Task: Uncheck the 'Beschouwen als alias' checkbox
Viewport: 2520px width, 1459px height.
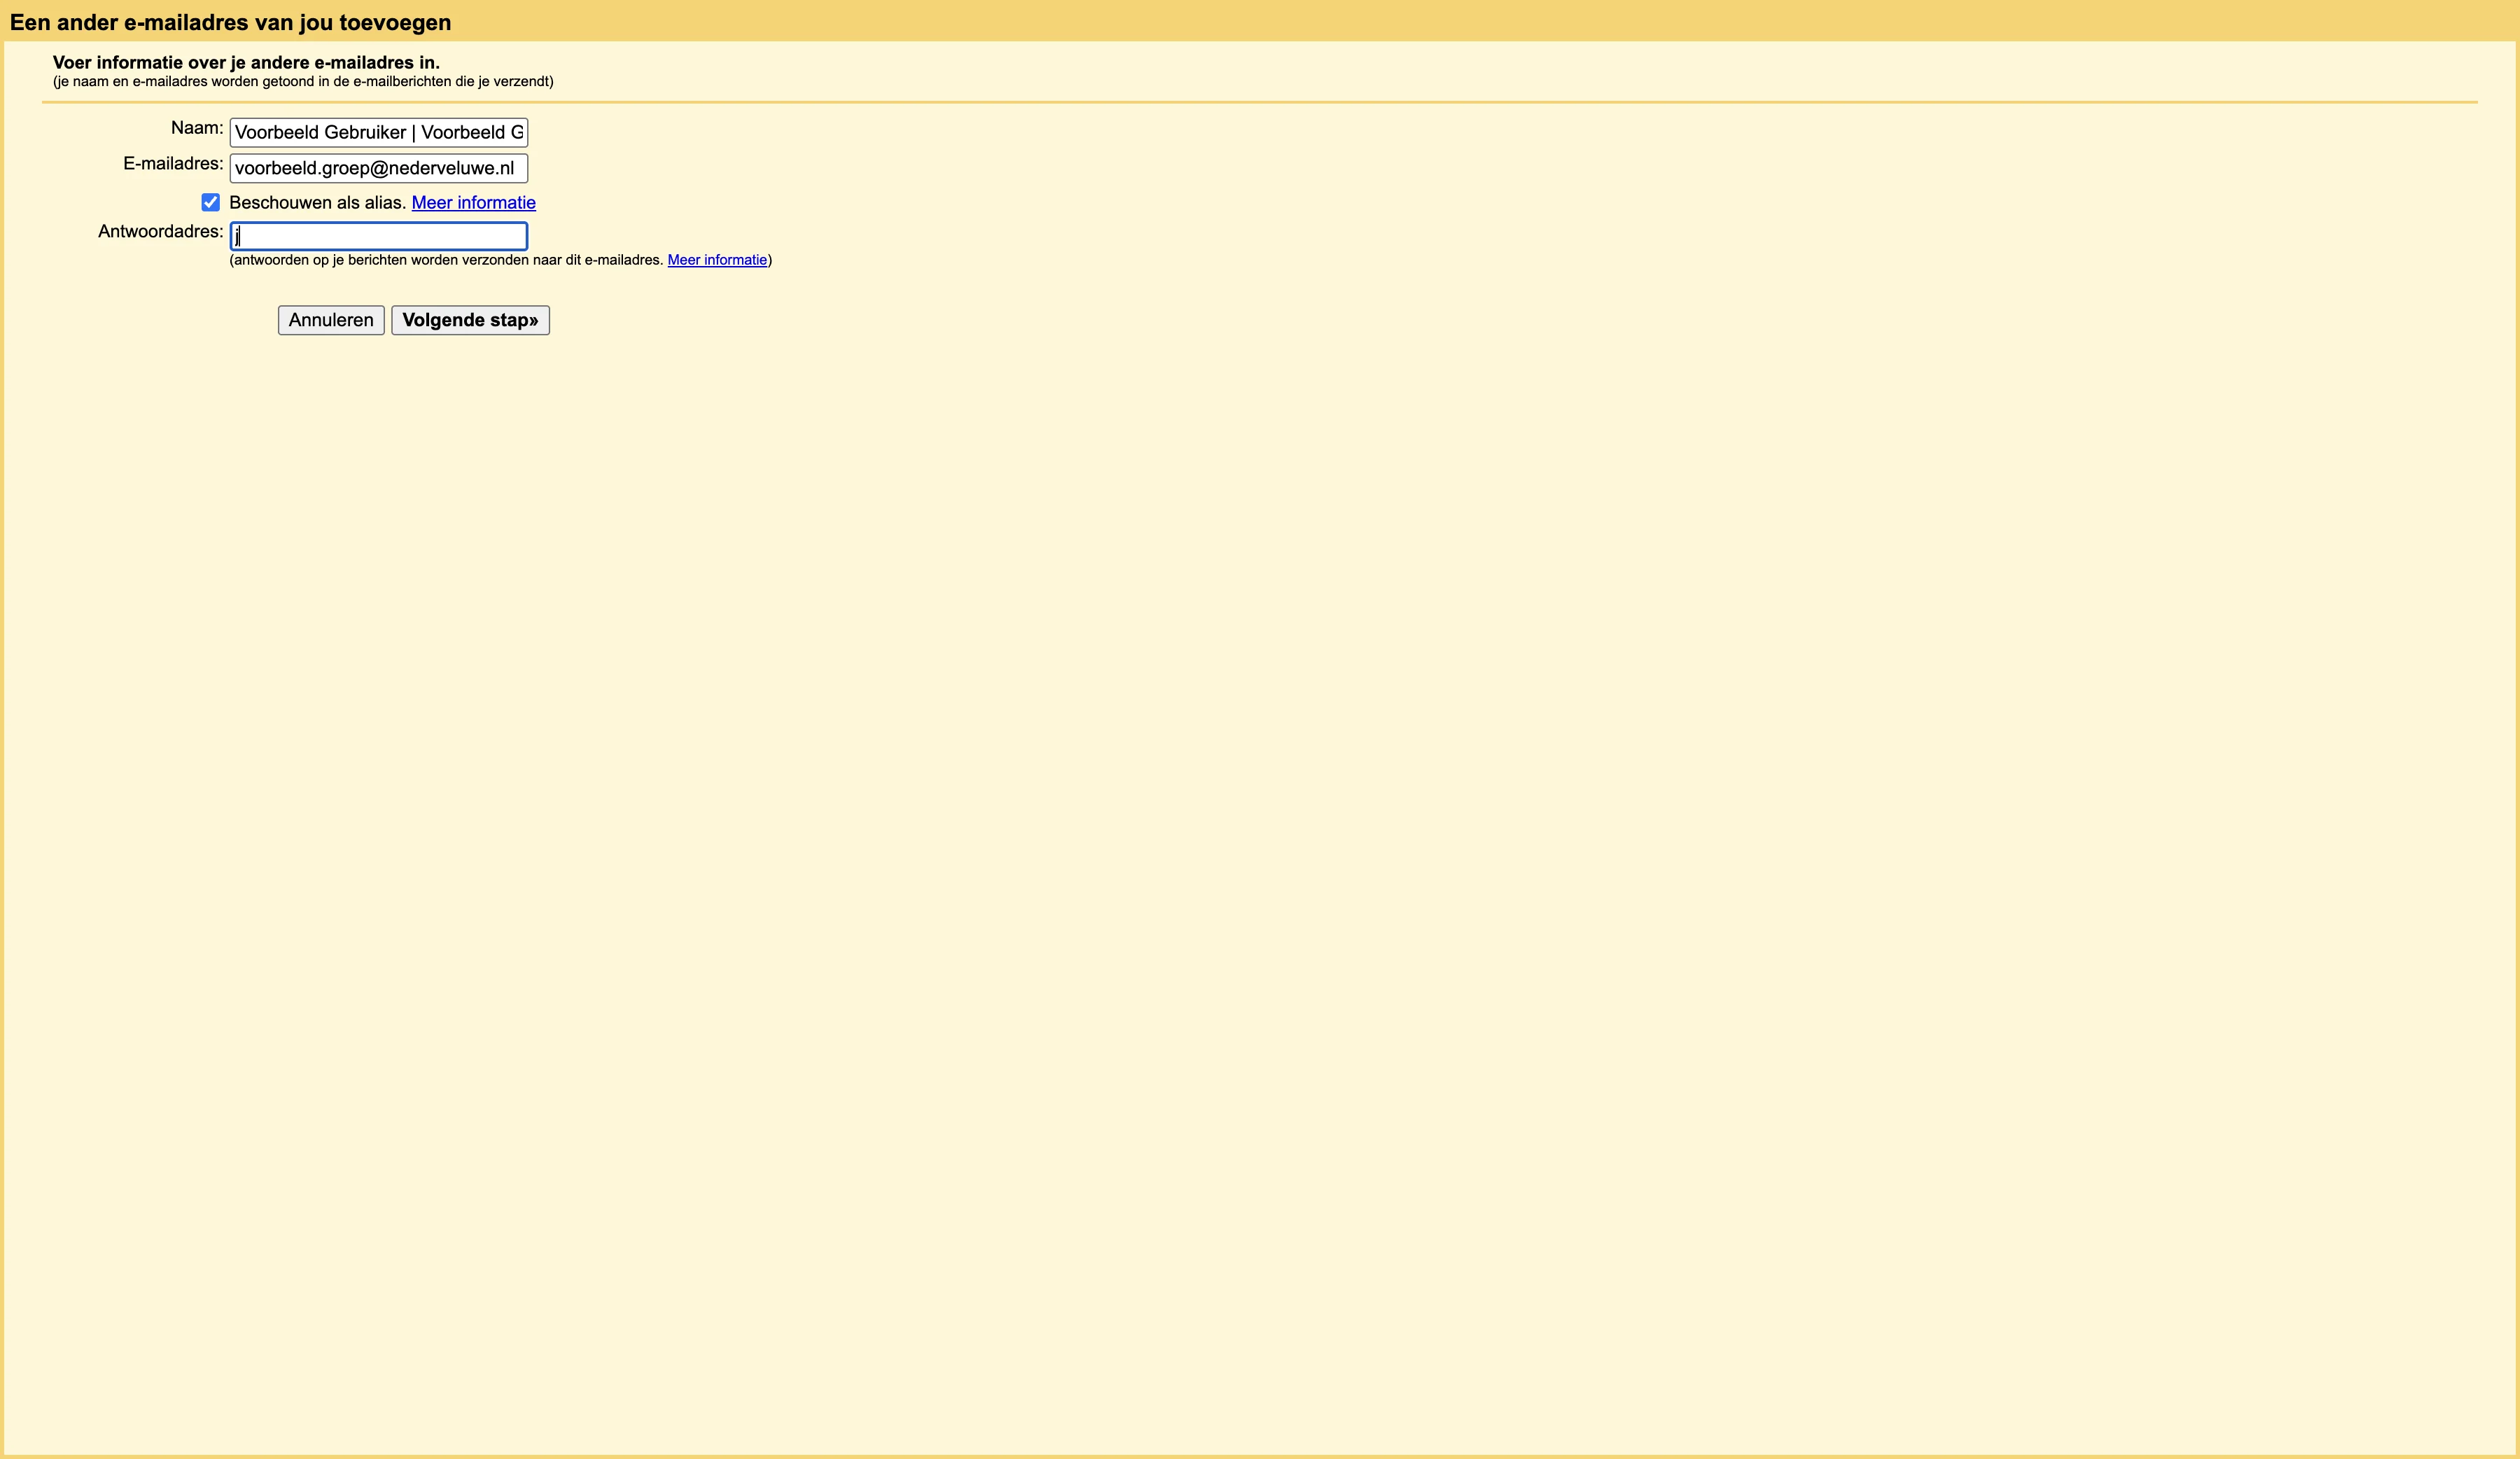Action: click(210, 202)
